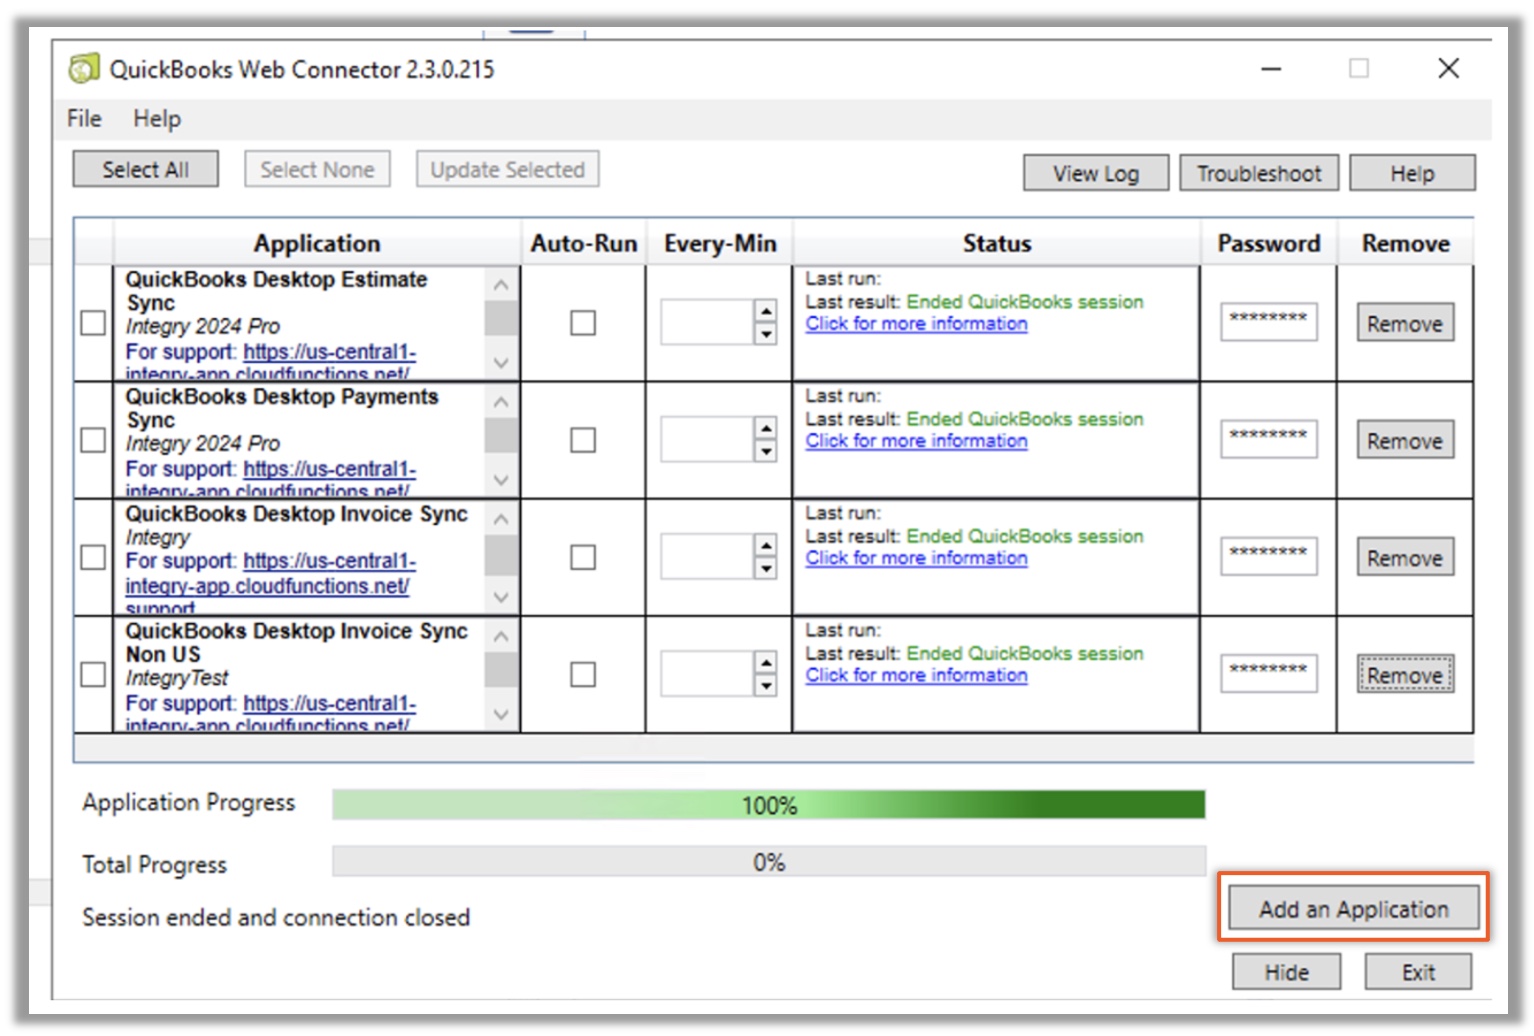Remove the Invoice Sync Non US application

(x=1405, y=675)
